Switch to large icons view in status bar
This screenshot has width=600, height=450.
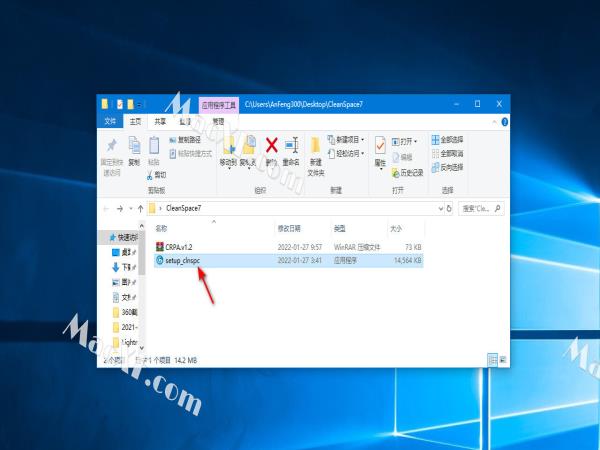(x=503, y=360)
